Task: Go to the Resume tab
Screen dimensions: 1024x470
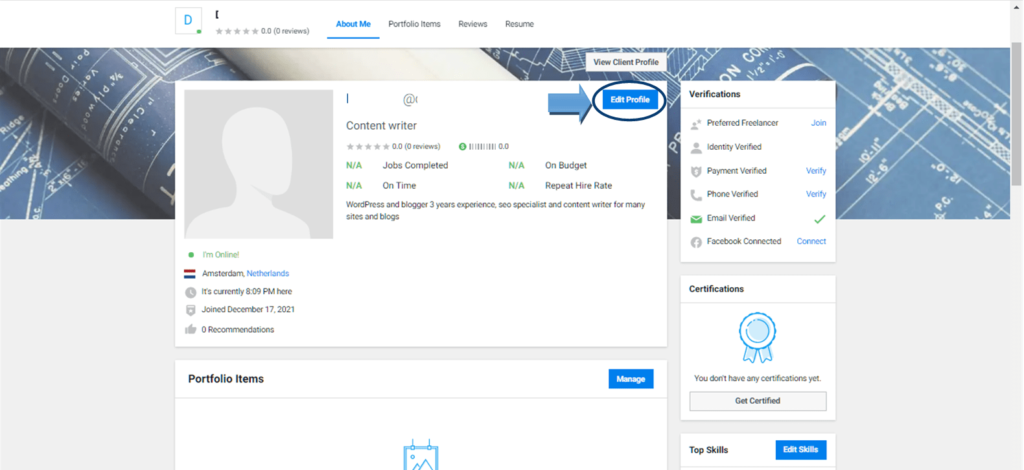Action: (x=519, y=24)
